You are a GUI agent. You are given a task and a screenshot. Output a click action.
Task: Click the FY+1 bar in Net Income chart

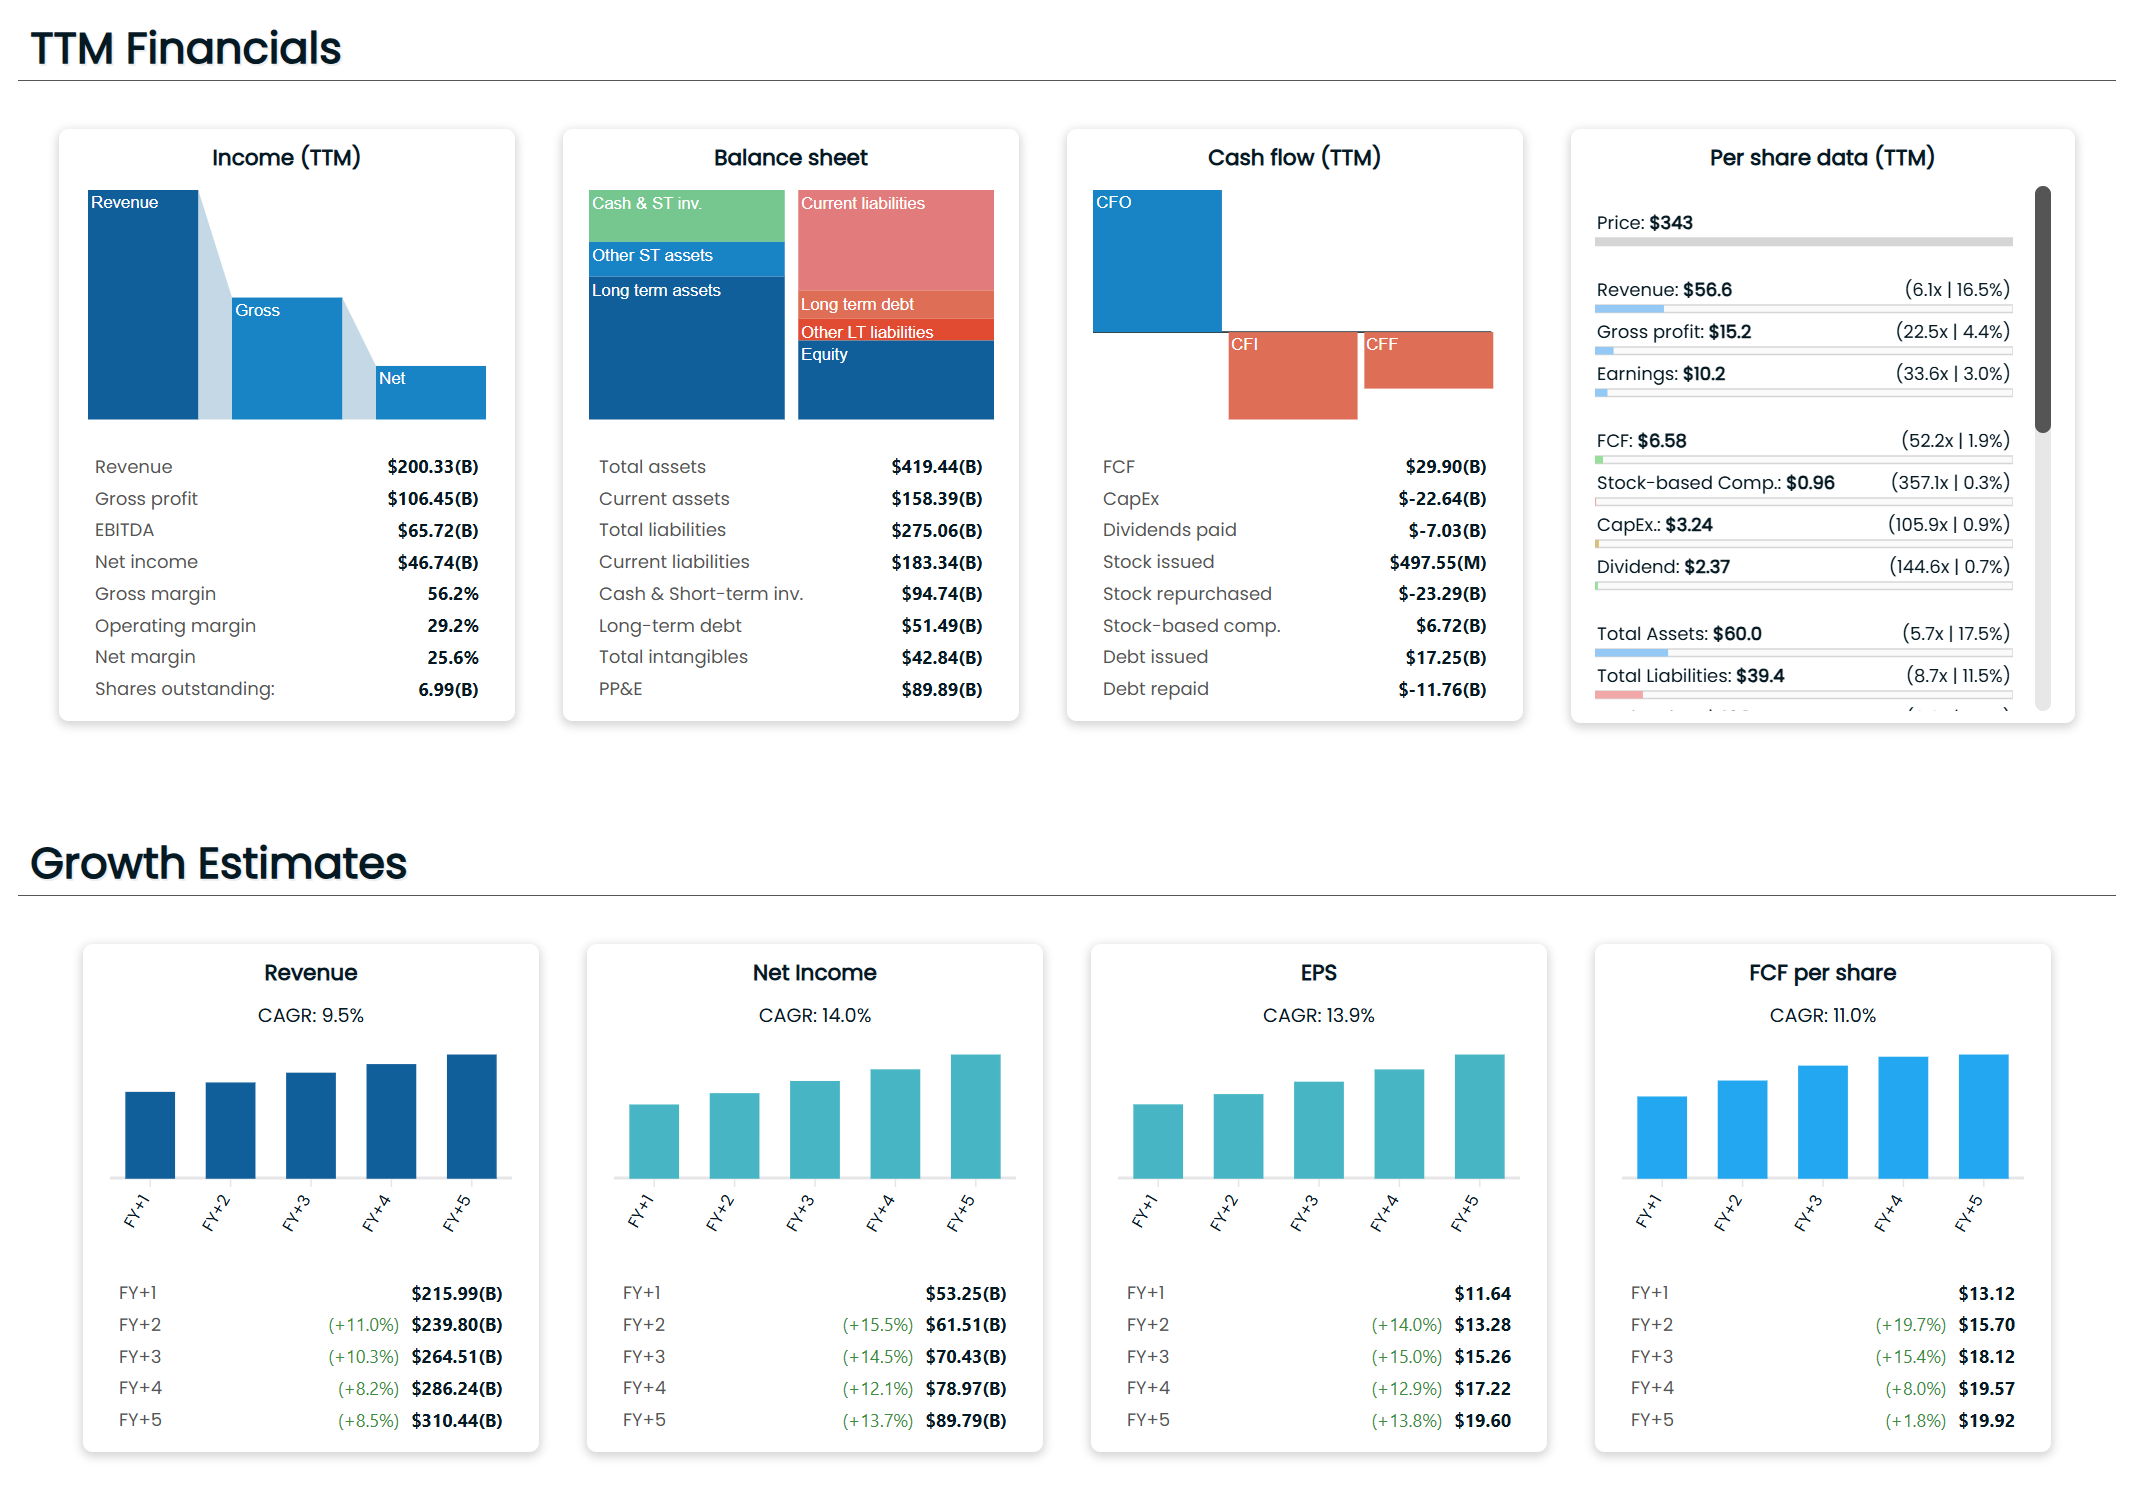click(653, 1141)
